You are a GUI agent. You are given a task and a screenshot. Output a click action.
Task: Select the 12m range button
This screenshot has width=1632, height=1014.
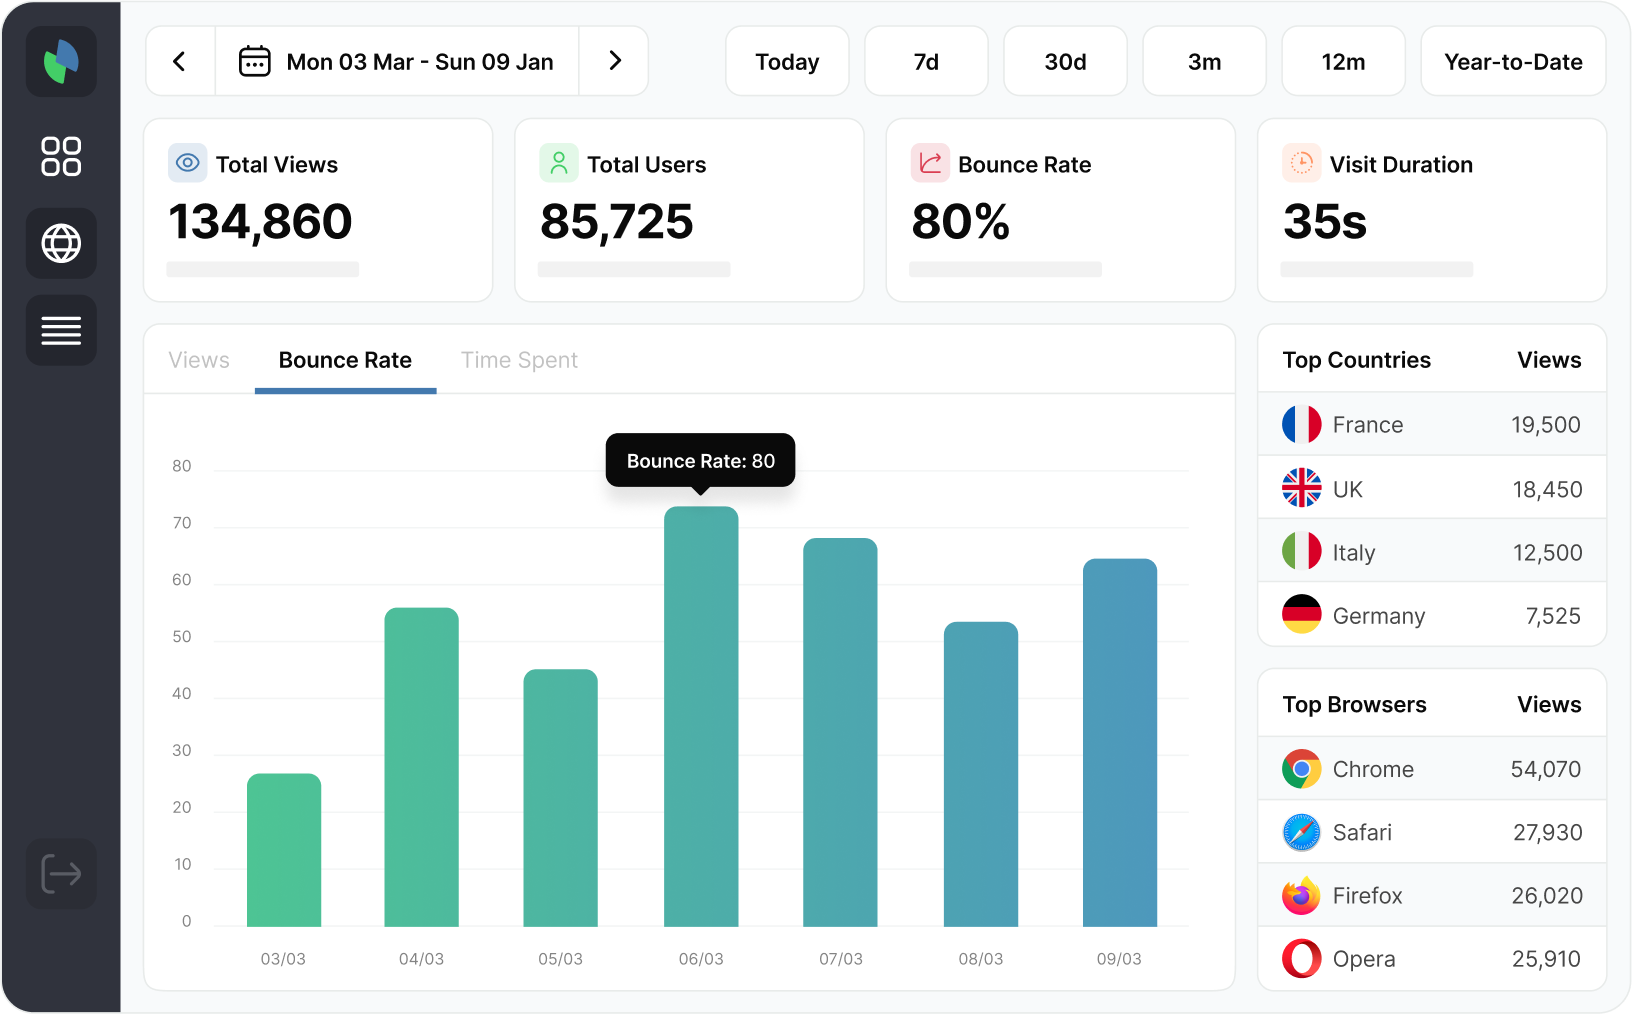pos(1343,62)
